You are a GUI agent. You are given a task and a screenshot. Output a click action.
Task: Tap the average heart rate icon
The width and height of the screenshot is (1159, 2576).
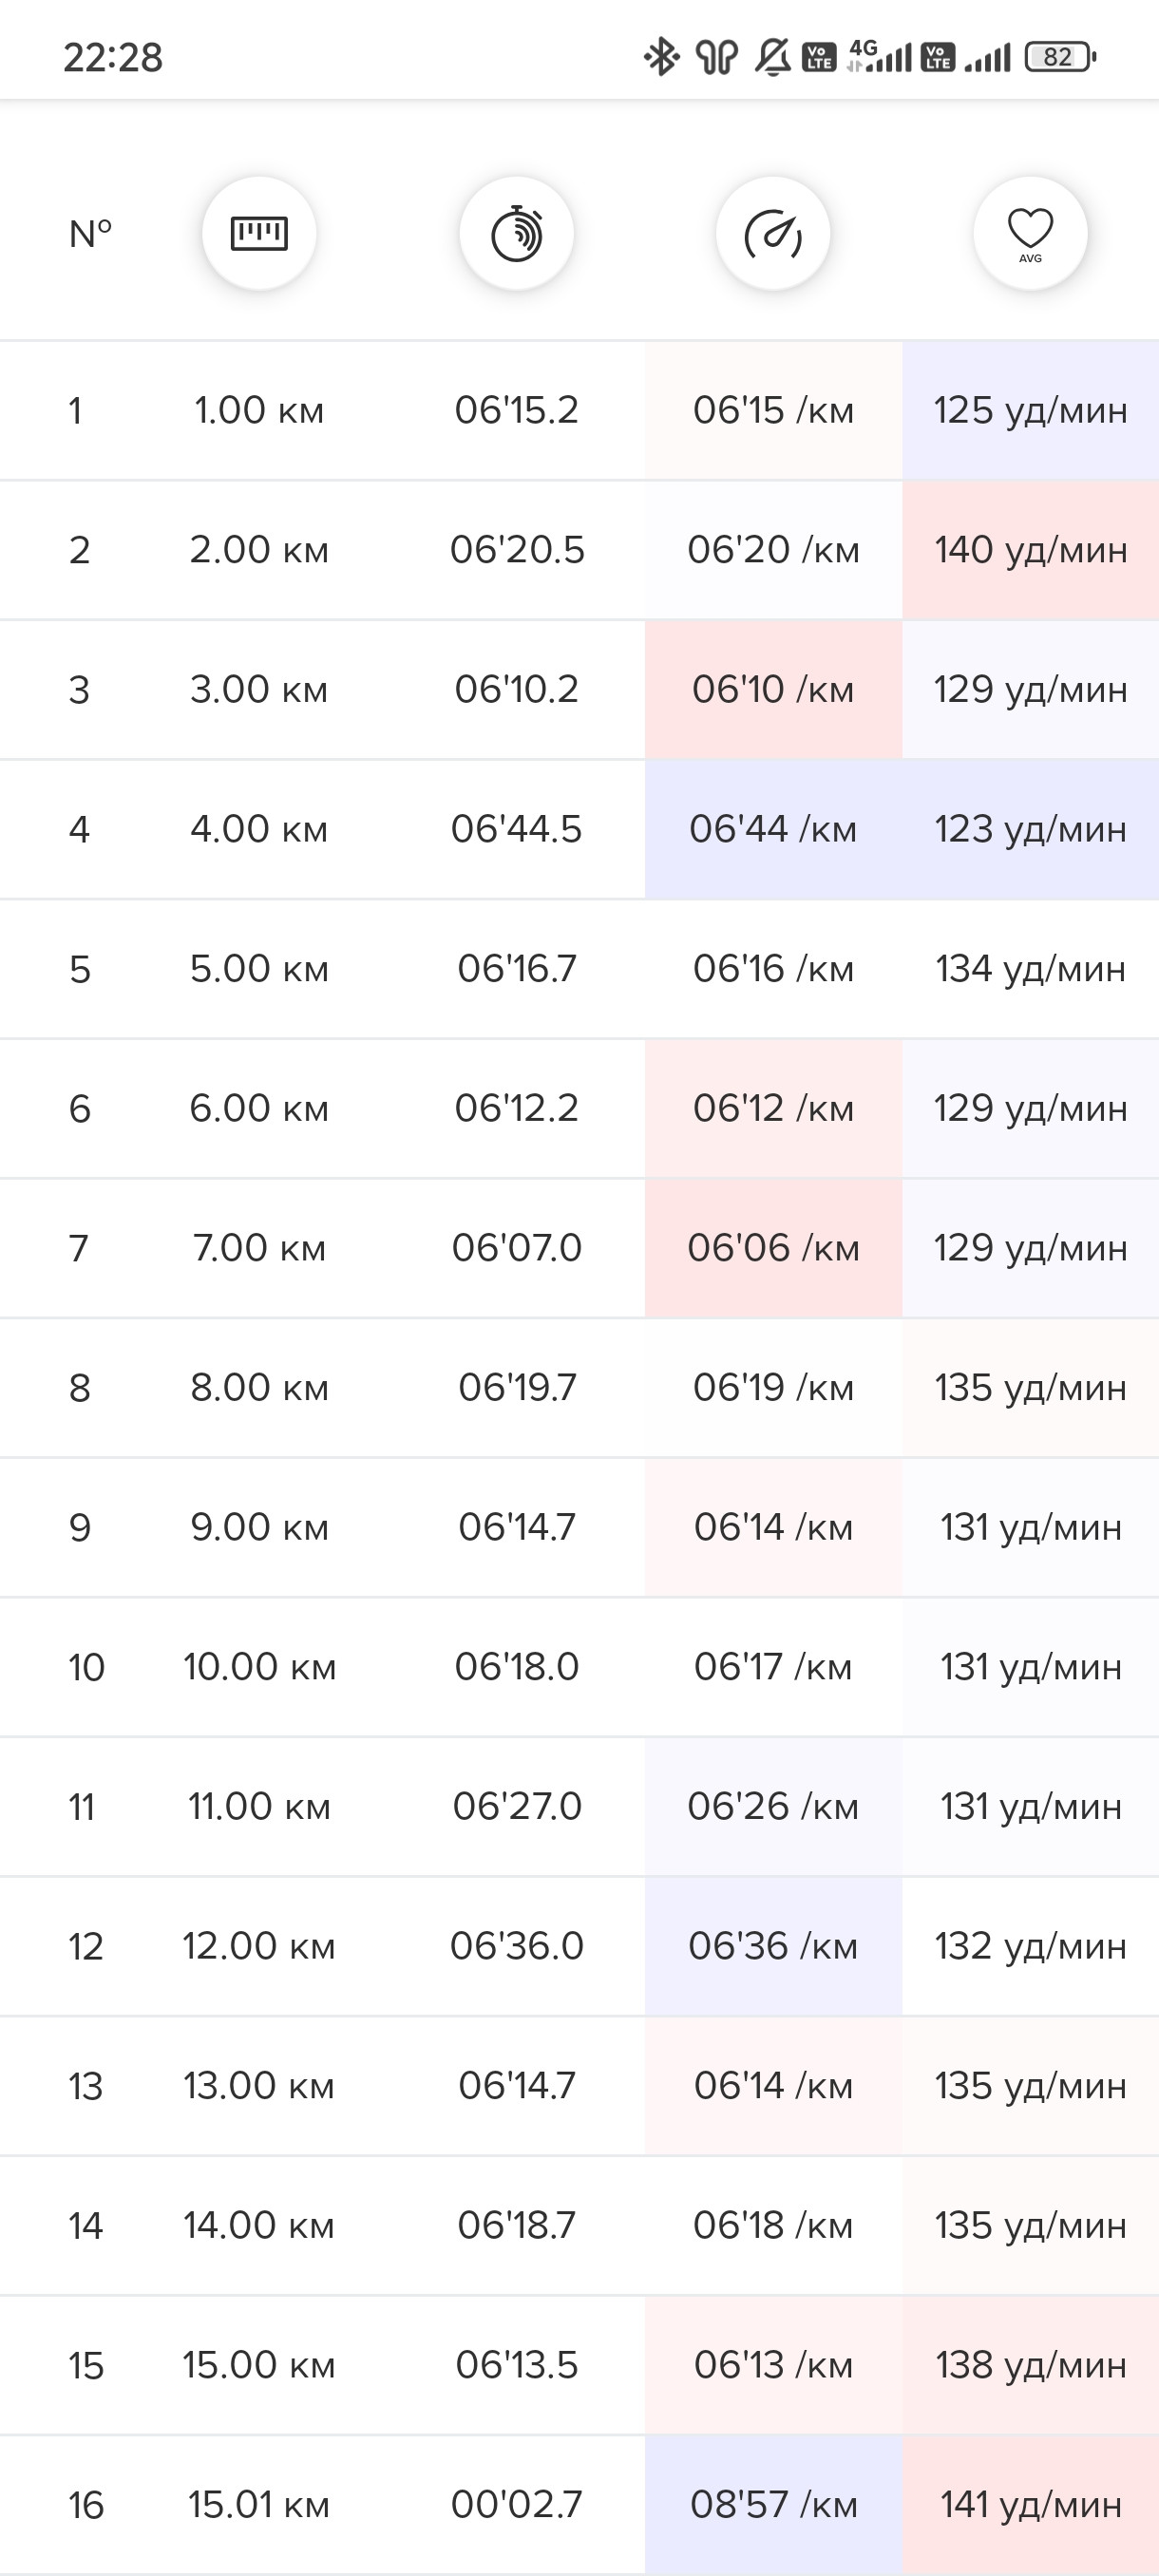pos(1030,234)
